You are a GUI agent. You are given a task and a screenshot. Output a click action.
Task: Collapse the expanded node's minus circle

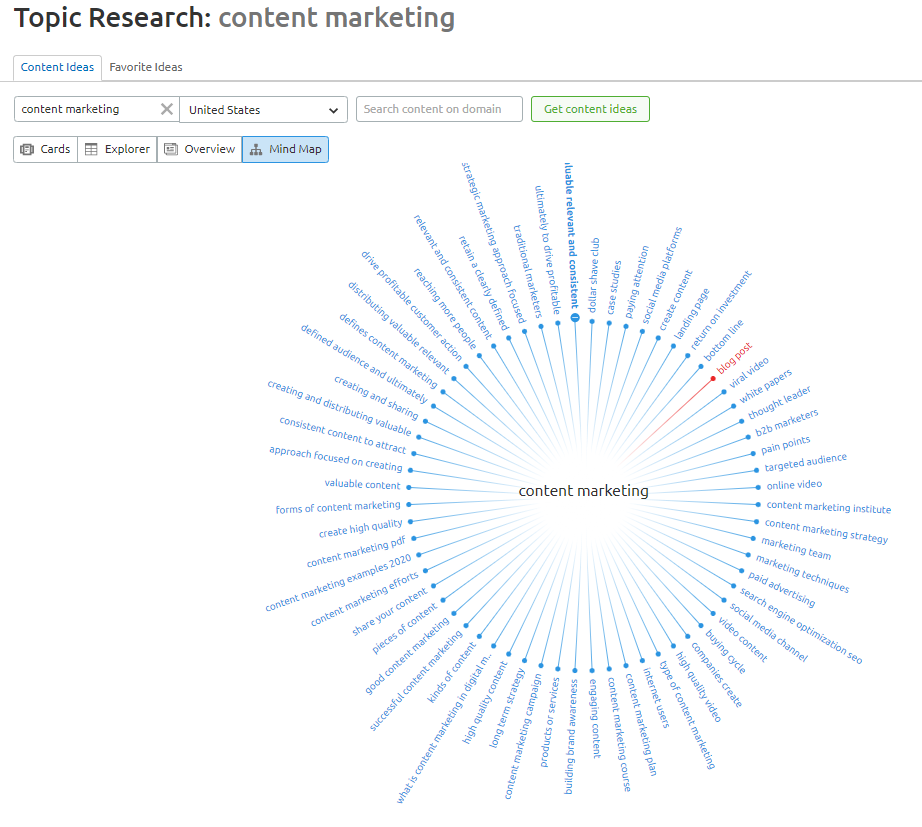(575, 317)
